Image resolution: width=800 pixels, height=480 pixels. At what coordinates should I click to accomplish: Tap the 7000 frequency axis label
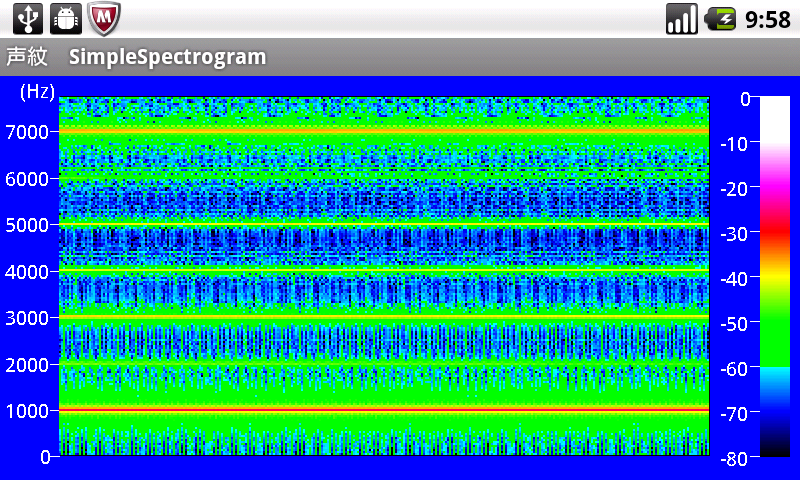[x=27, y=132]
